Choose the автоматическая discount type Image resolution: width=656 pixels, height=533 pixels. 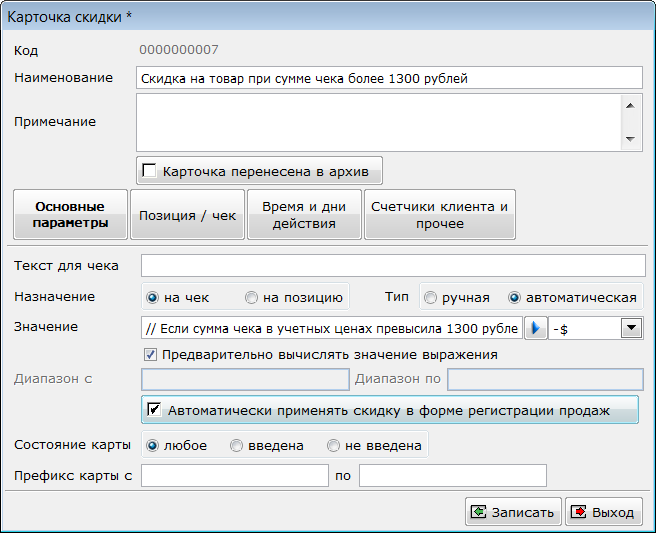point(514,297)
